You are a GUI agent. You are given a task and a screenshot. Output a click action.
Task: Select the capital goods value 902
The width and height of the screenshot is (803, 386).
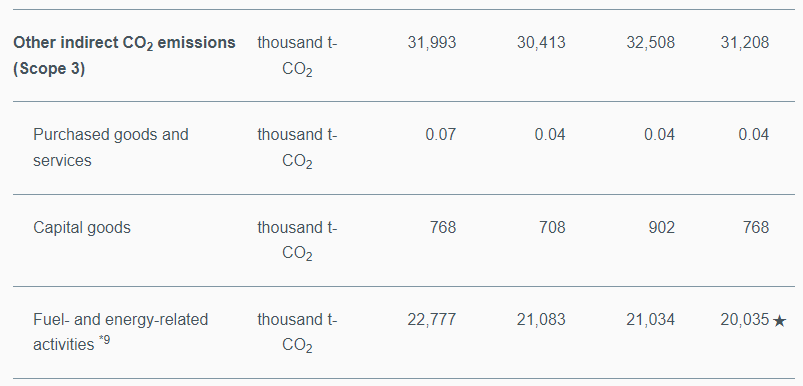tap(662, 227)
